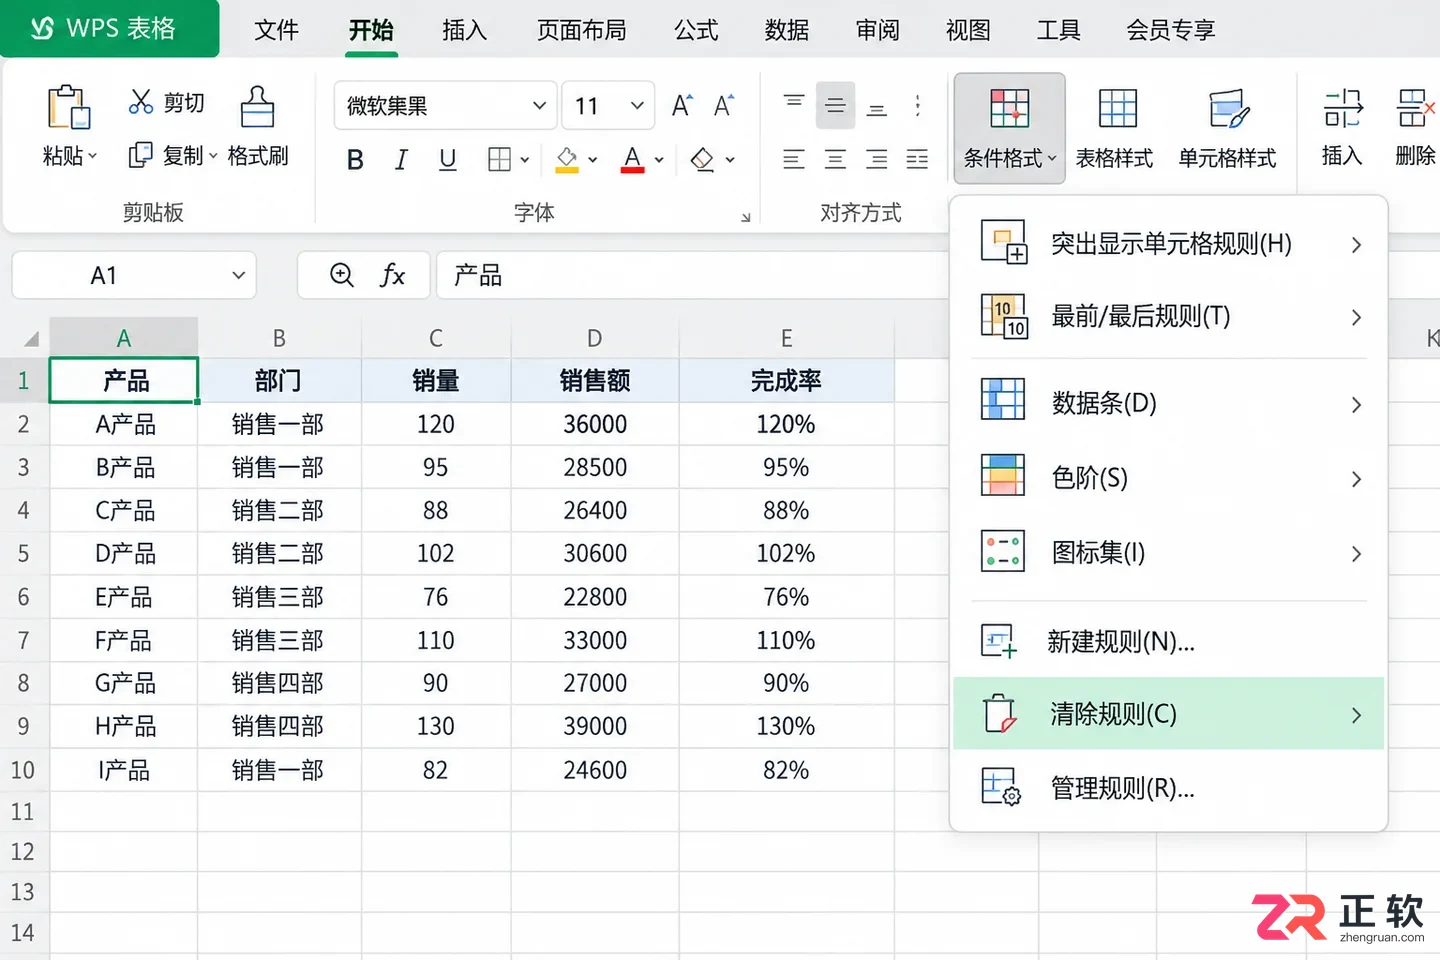Screen dimensions: 1440x960
Task: Open the 插入 ribbon tab
Action: [464, 30]
